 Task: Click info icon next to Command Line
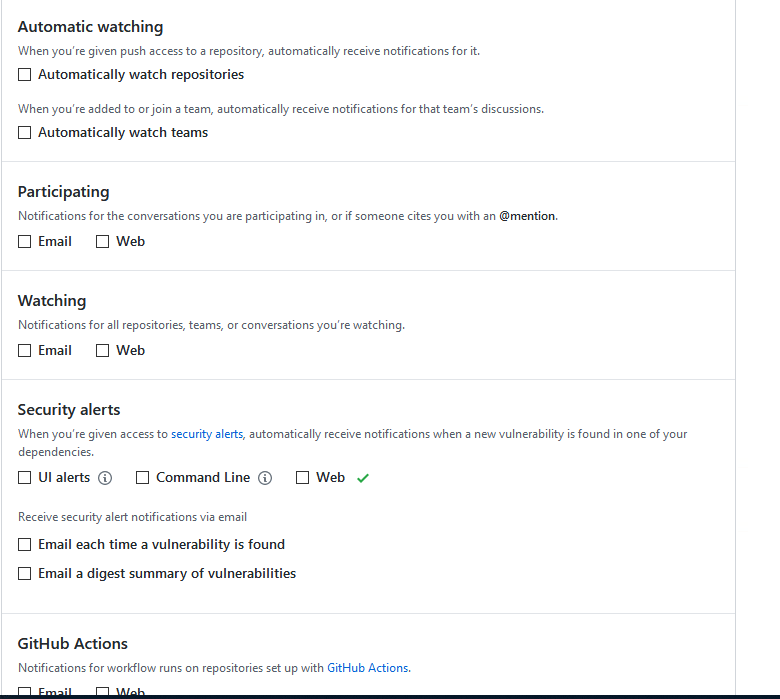pos(265,478)
